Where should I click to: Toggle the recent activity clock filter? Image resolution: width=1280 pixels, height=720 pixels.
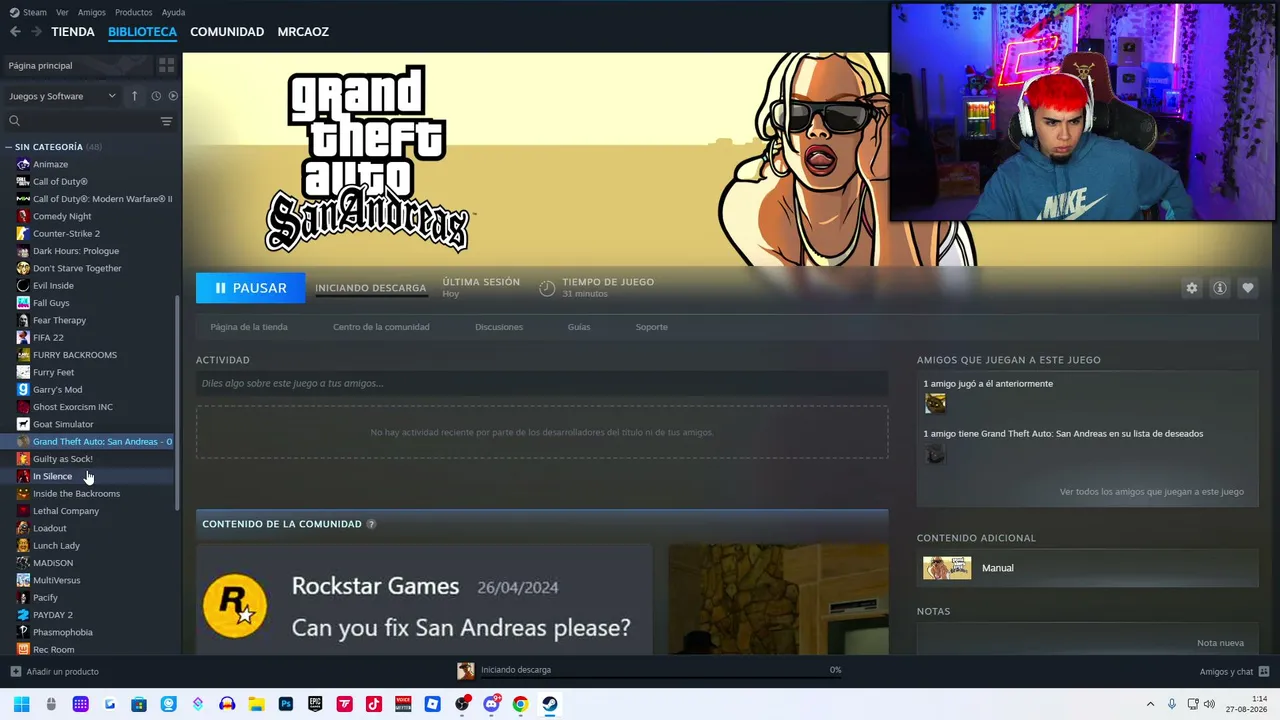(x=156, y=96)
